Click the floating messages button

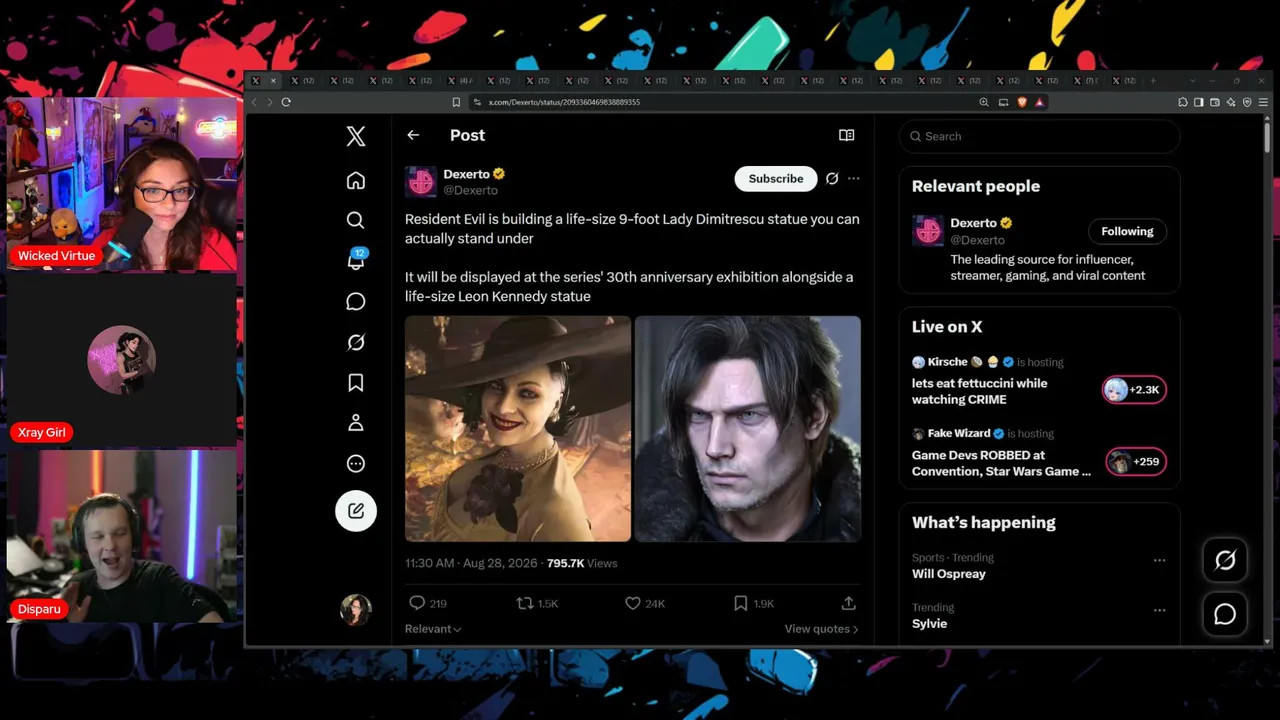[x=1225, y=614]
